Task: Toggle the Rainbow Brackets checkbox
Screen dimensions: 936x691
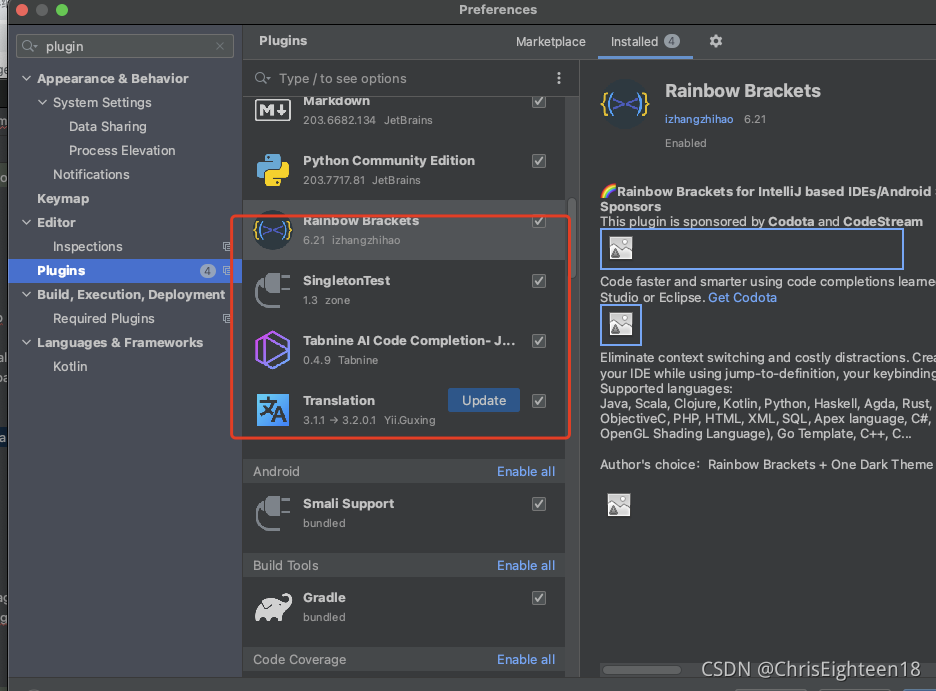Action: [539, 221]
